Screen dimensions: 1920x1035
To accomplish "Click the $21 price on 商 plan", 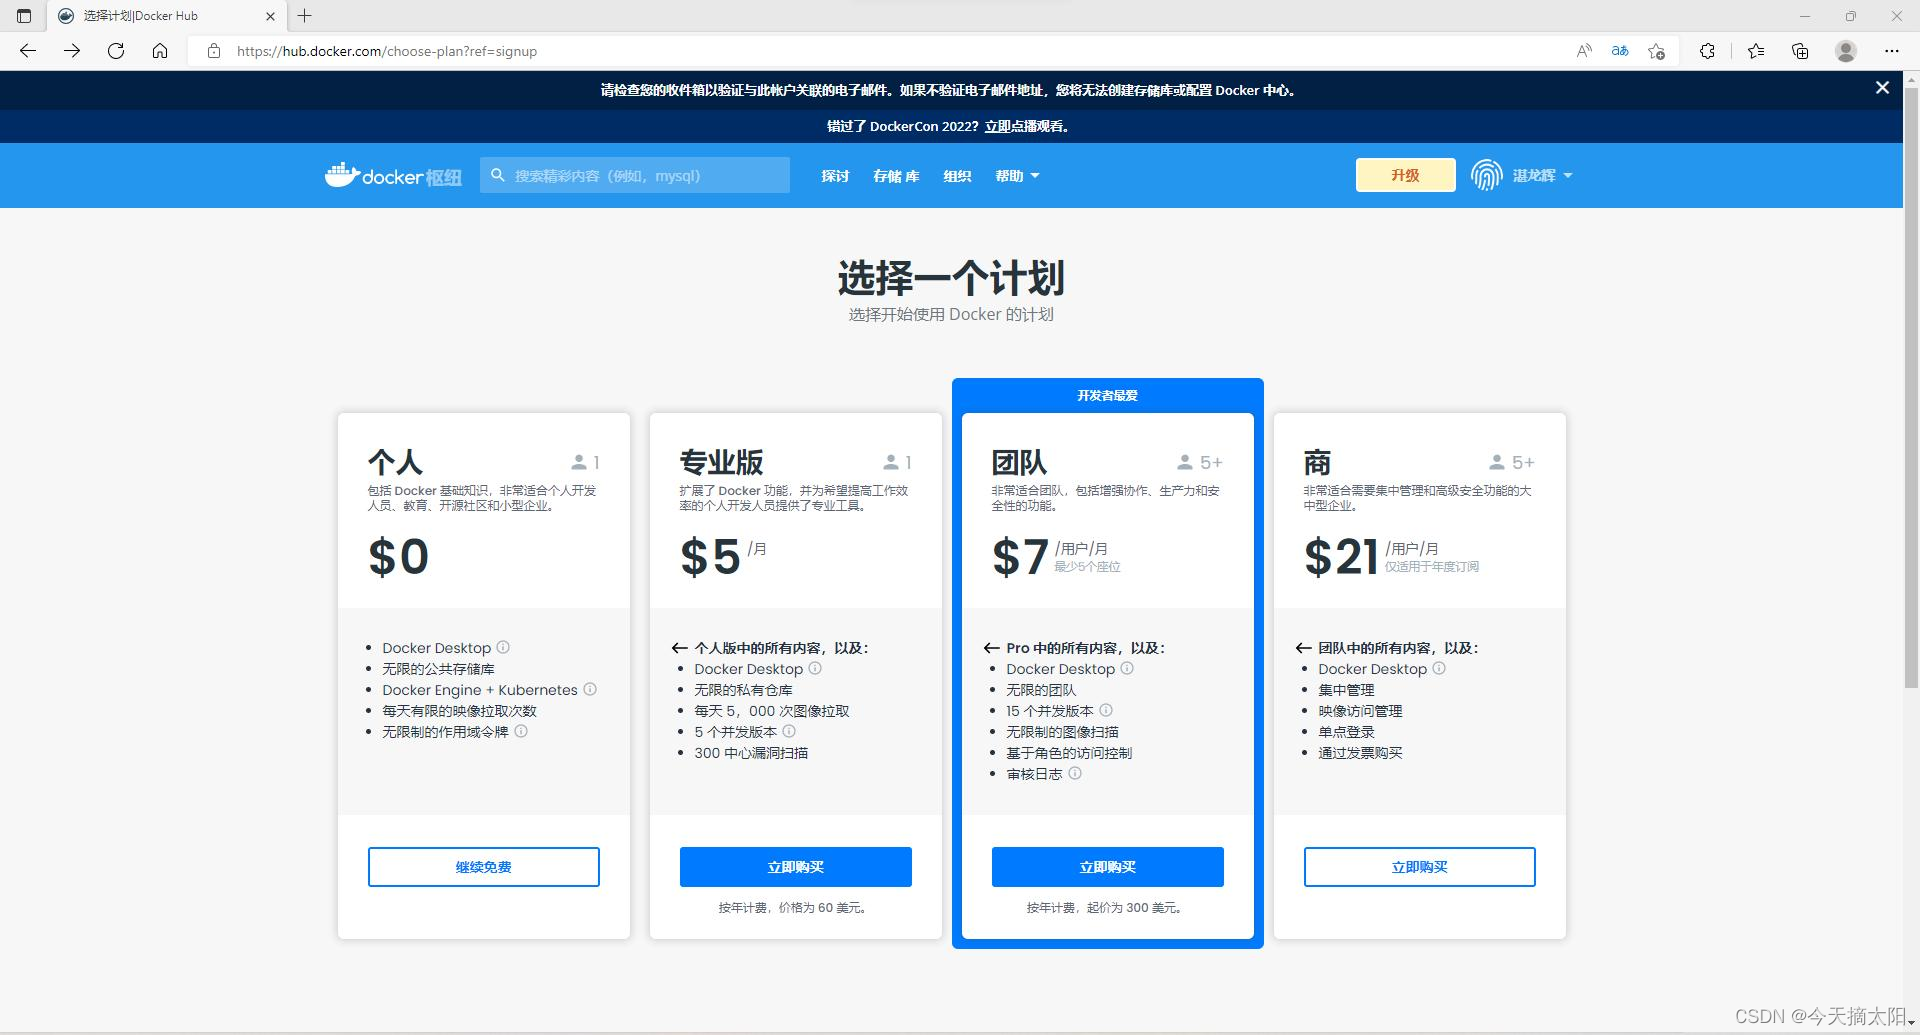I will 1341,557.
